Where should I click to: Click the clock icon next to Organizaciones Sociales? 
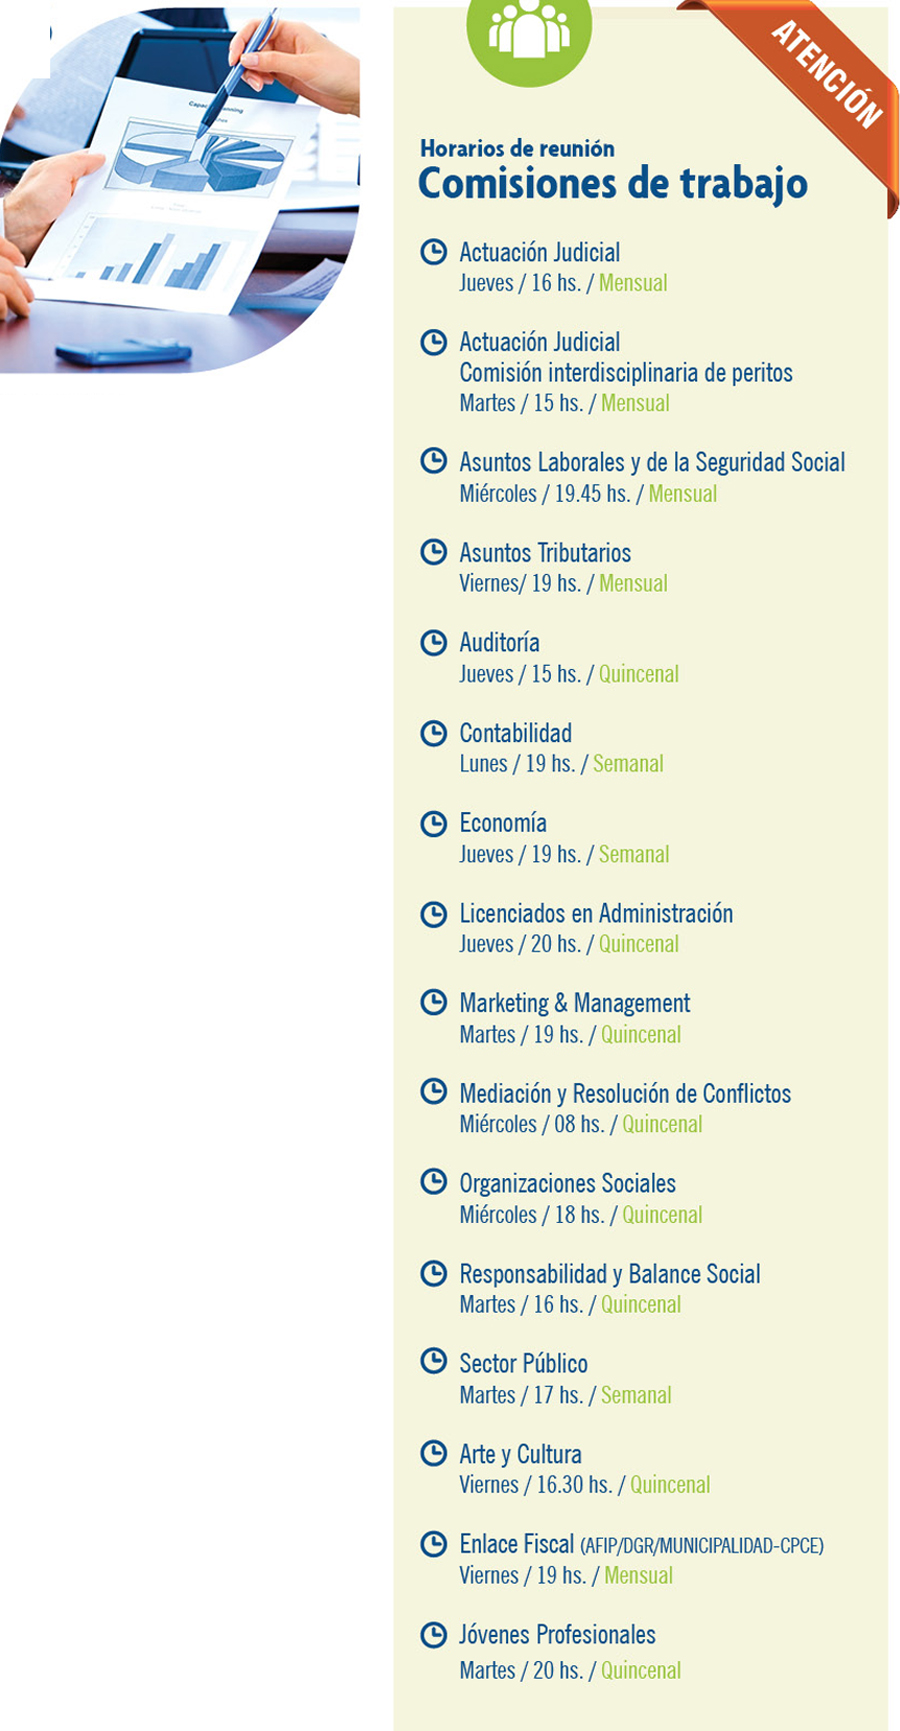pos(433,1181)
